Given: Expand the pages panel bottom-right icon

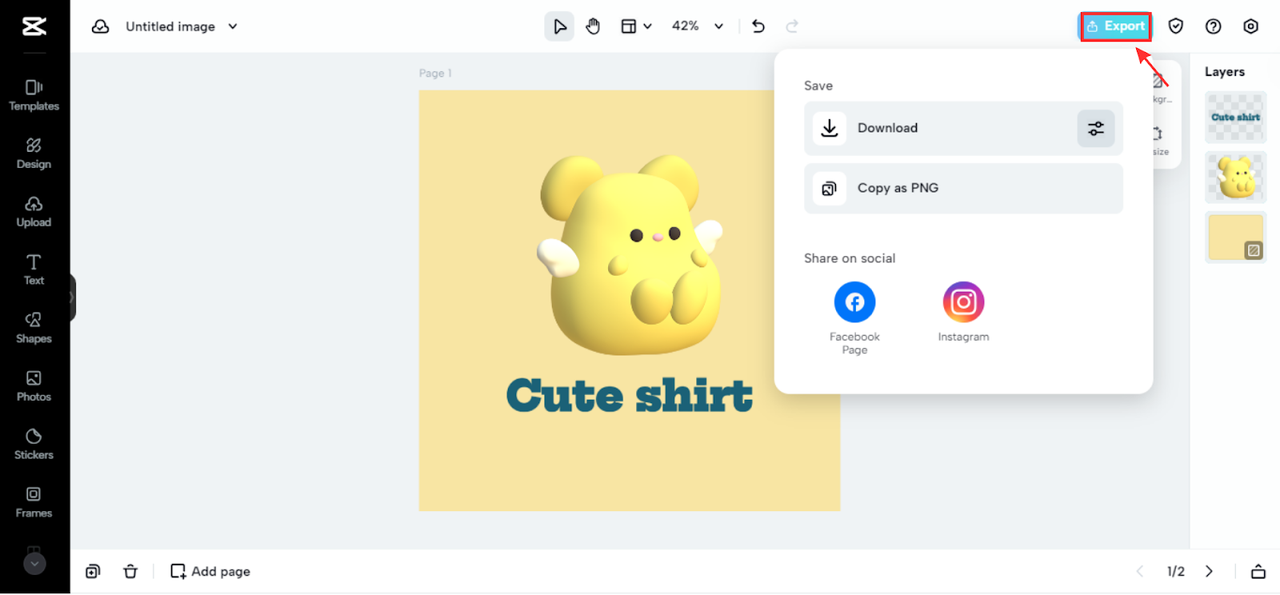Looking at the screenshot, I should coord(1258,571).
